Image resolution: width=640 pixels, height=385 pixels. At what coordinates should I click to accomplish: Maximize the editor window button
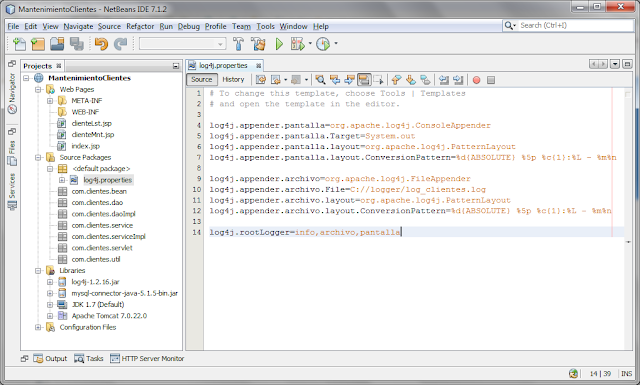627,64
